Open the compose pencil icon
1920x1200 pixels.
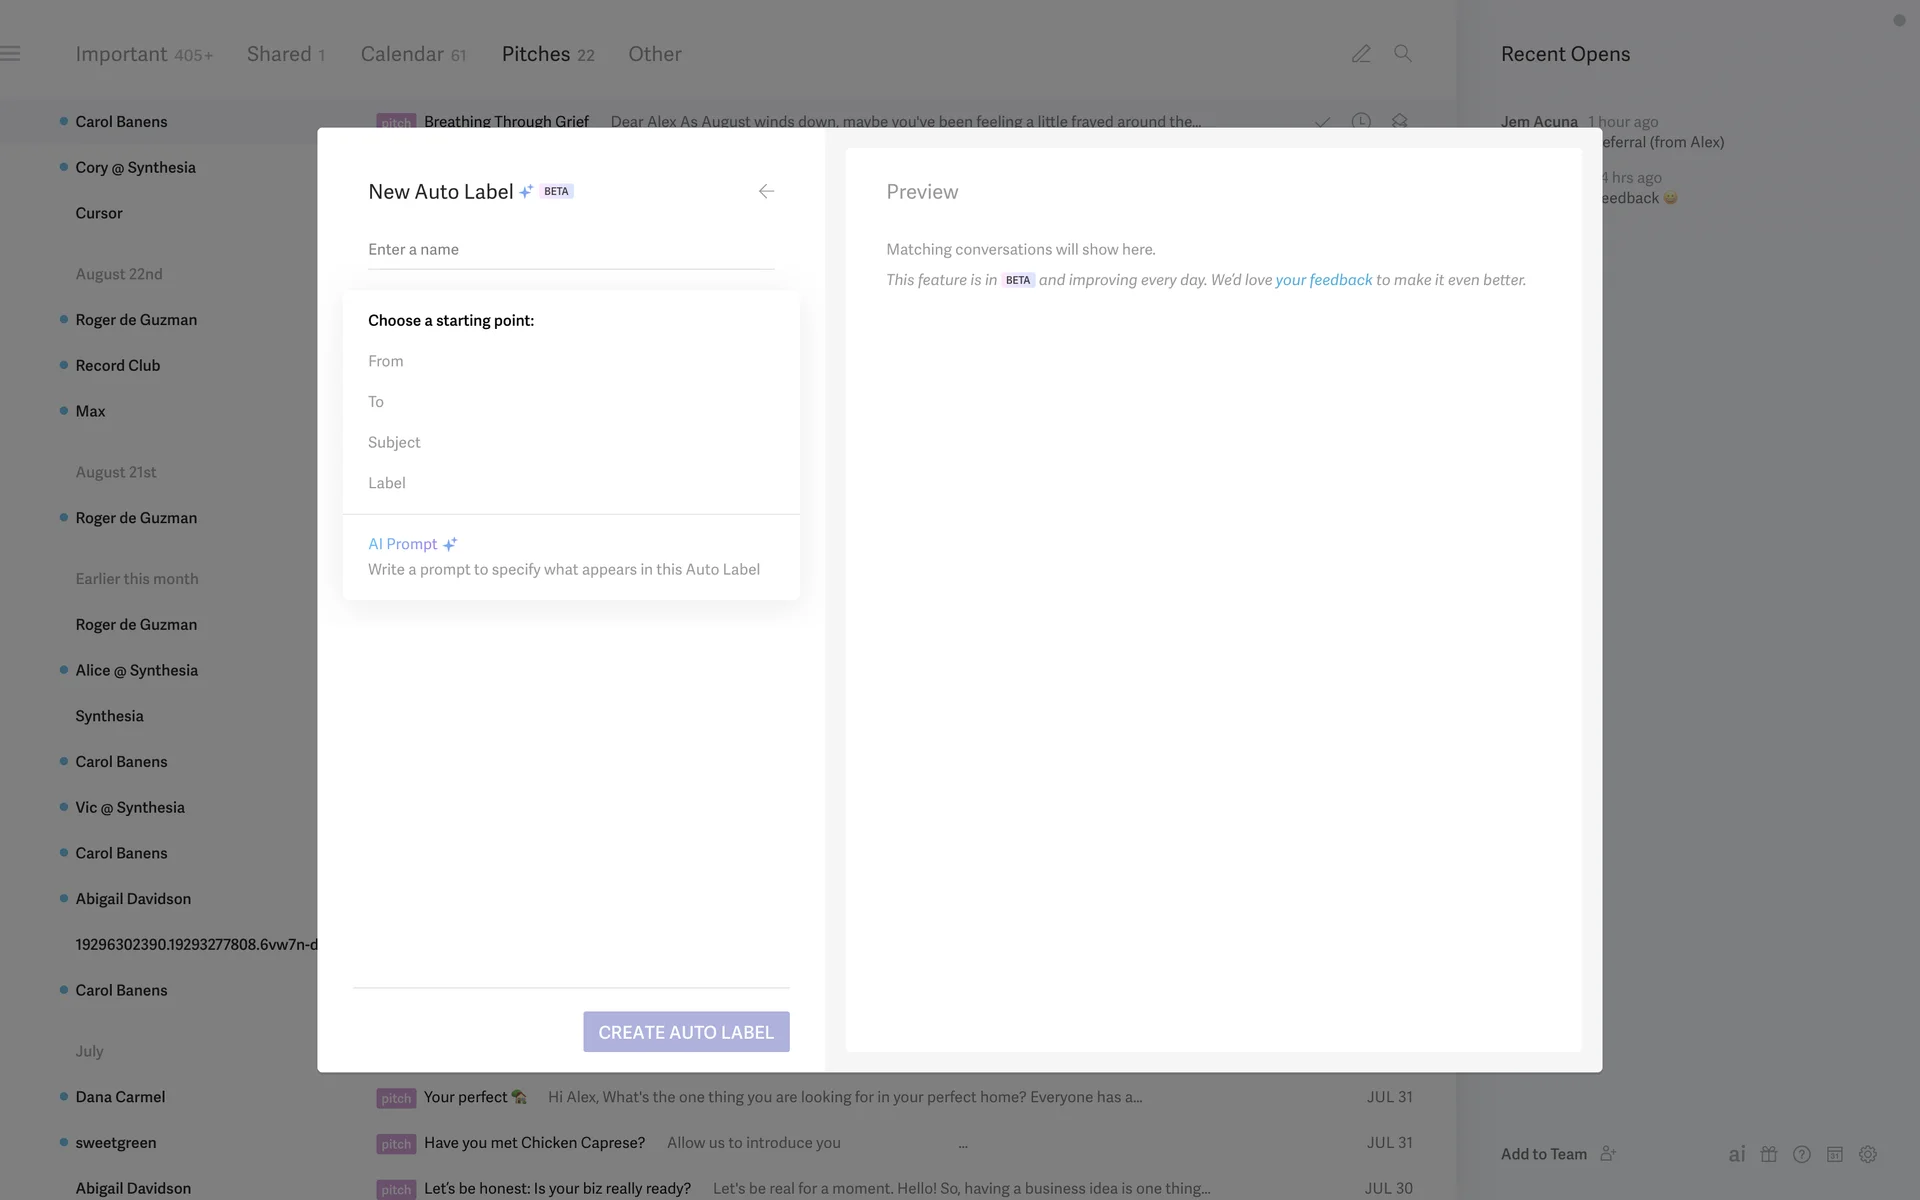[1361, 54]
